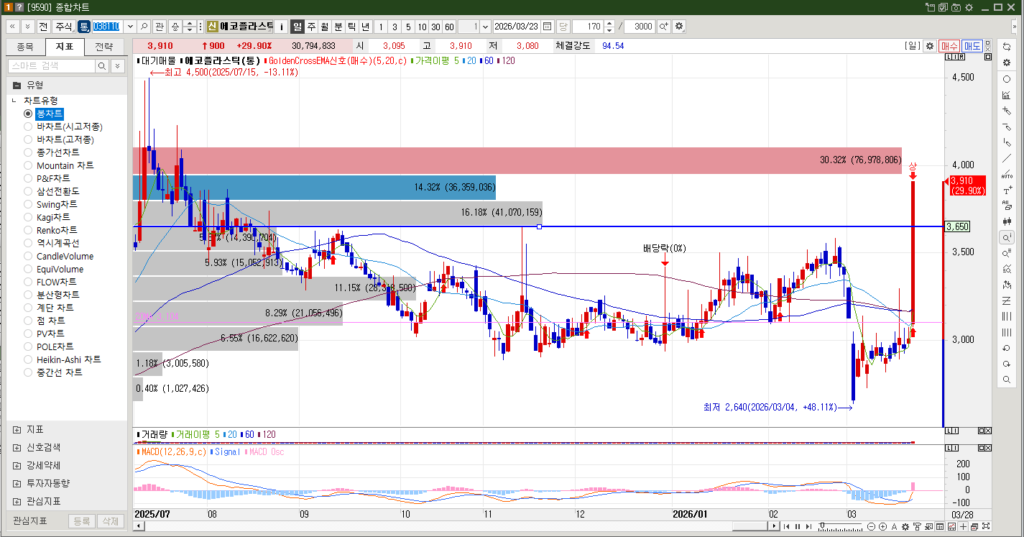Click the stock info 'i' icon
The height and width of the screenshot is (537, 1024).
[x=281, y=25]
